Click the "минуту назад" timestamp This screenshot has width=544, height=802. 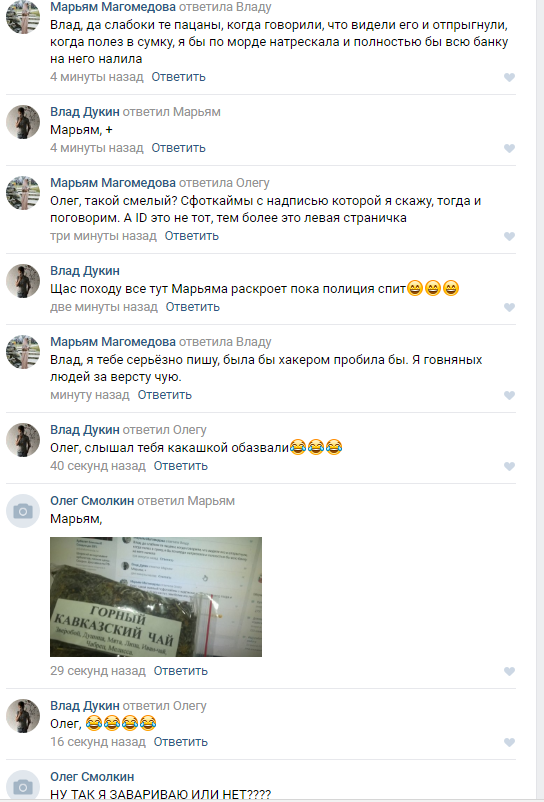click(x=90, y=395)
